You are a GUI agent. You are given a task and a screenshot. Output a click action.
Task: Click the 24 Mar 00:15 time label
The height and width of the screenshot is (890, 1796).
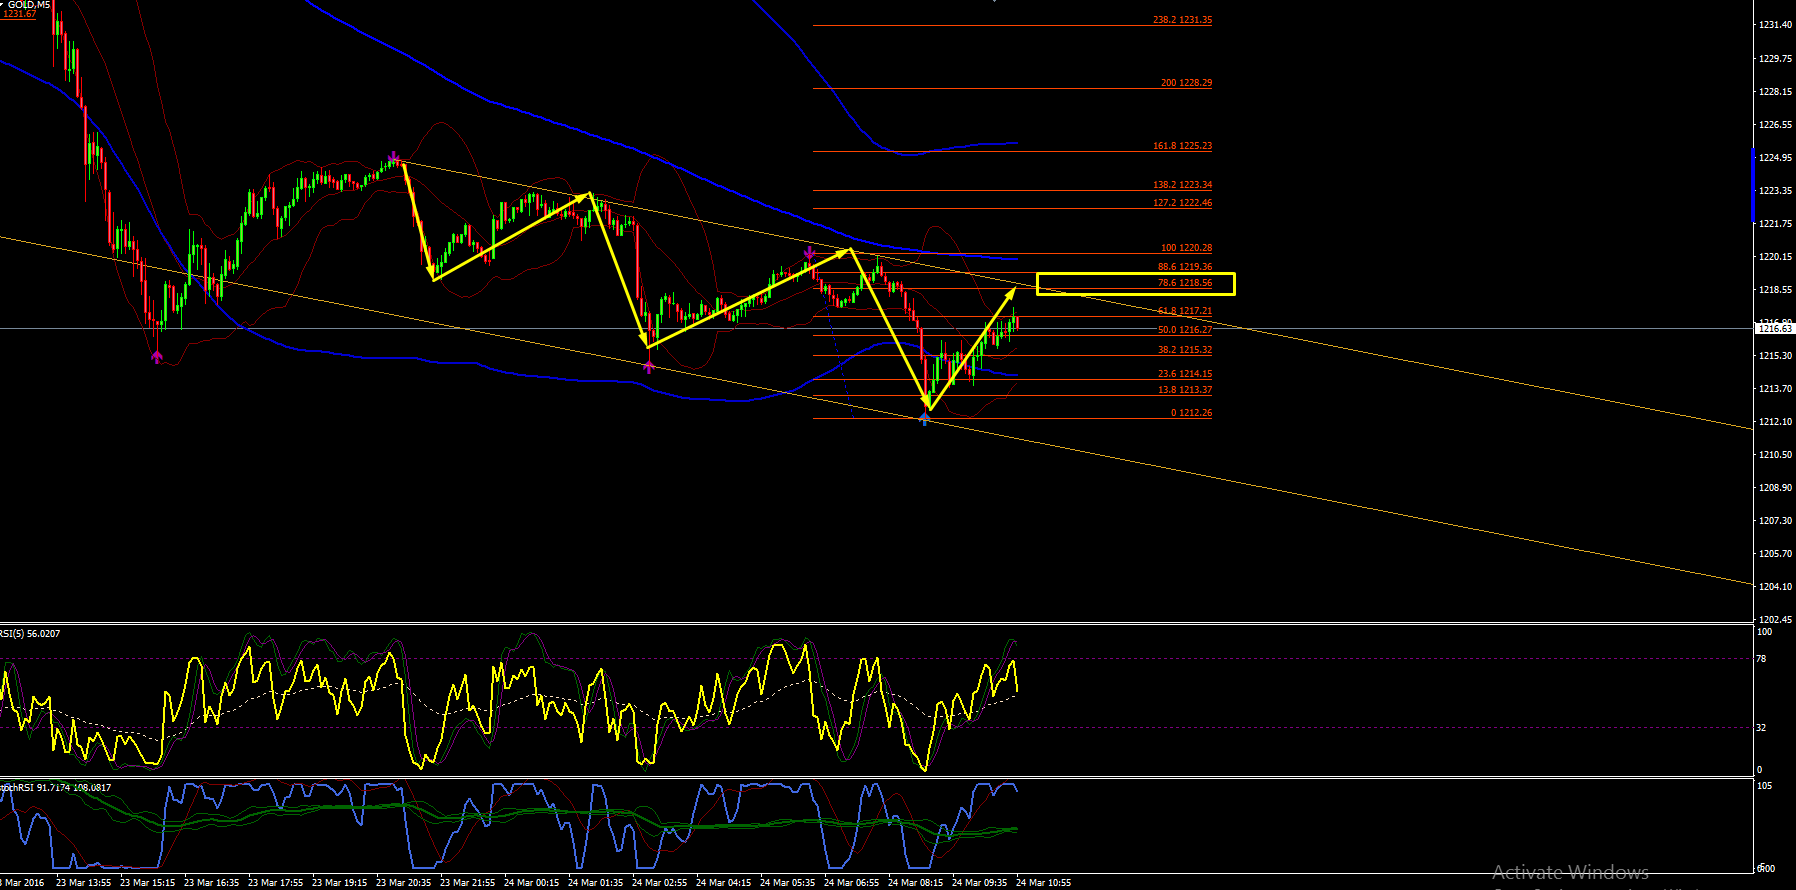532,883
